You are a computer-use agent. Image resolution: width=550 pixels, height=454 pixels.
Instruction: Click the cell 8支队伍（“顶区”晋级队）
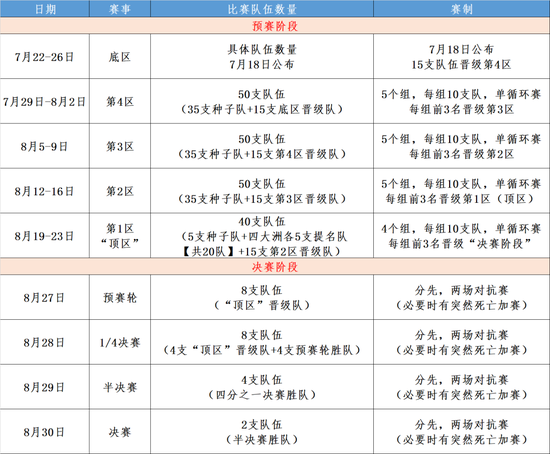tap(262, 297)
